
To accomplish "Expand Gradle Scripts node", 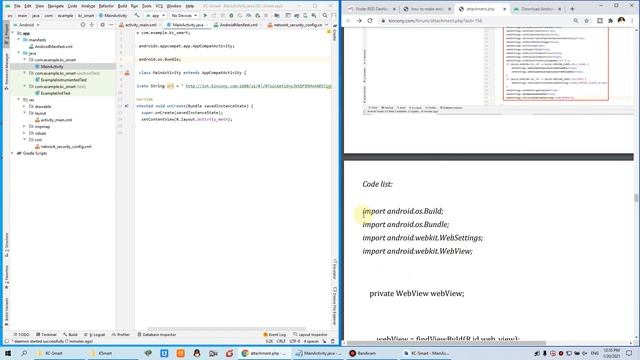I will [13, 153].
